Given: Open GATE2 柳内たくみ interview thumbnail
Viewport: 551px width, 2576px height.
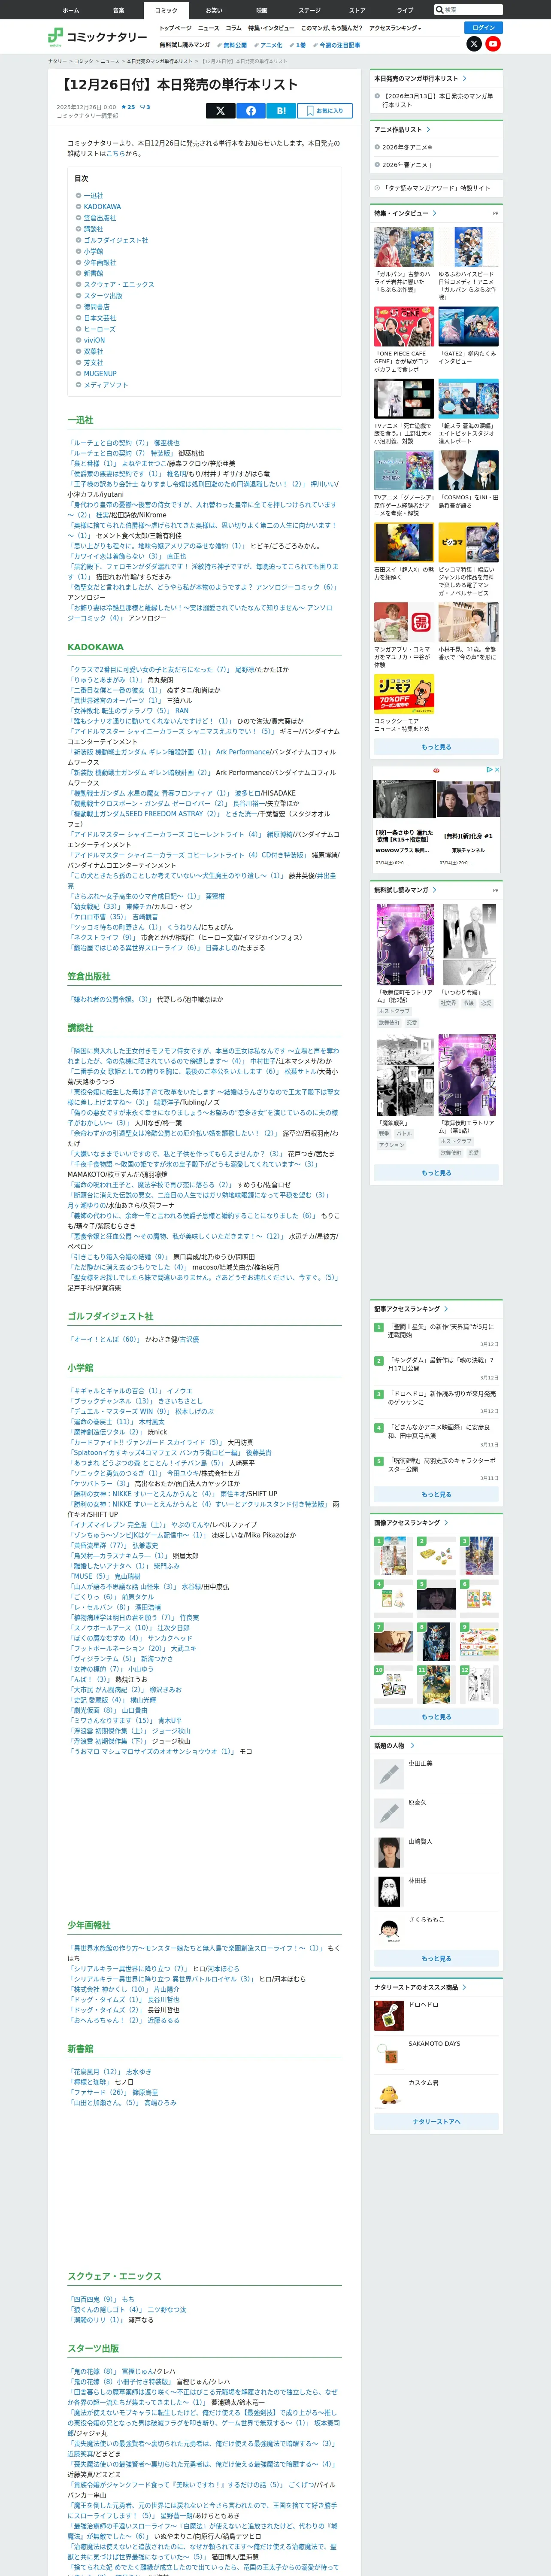Looking at the screenshot, I should 468,327.
